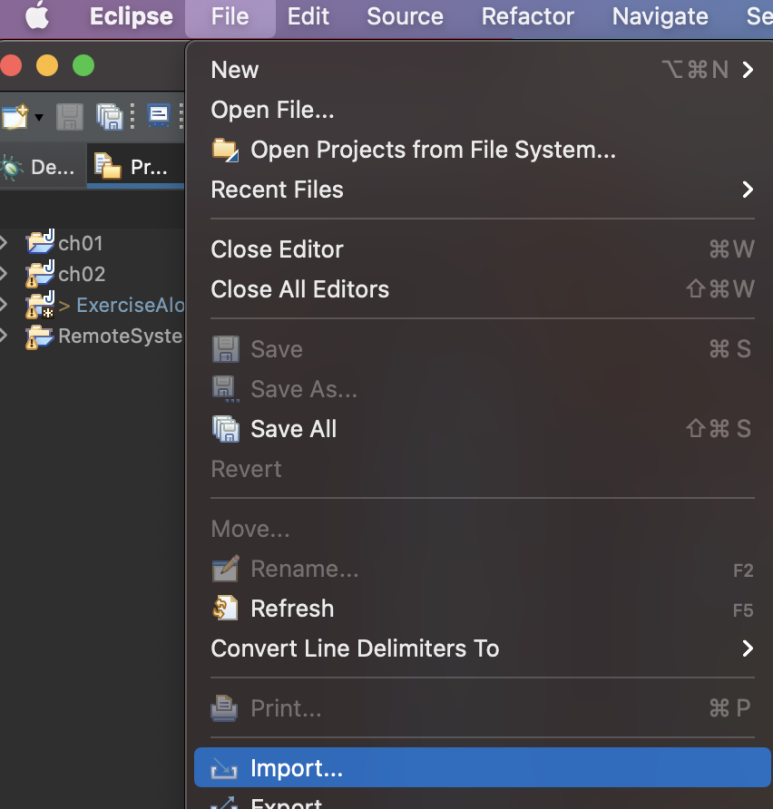Image resolution: width=773 pixels, height=809 pixels.
Task: Choose Import... menu entry
Action: (482, 768)
